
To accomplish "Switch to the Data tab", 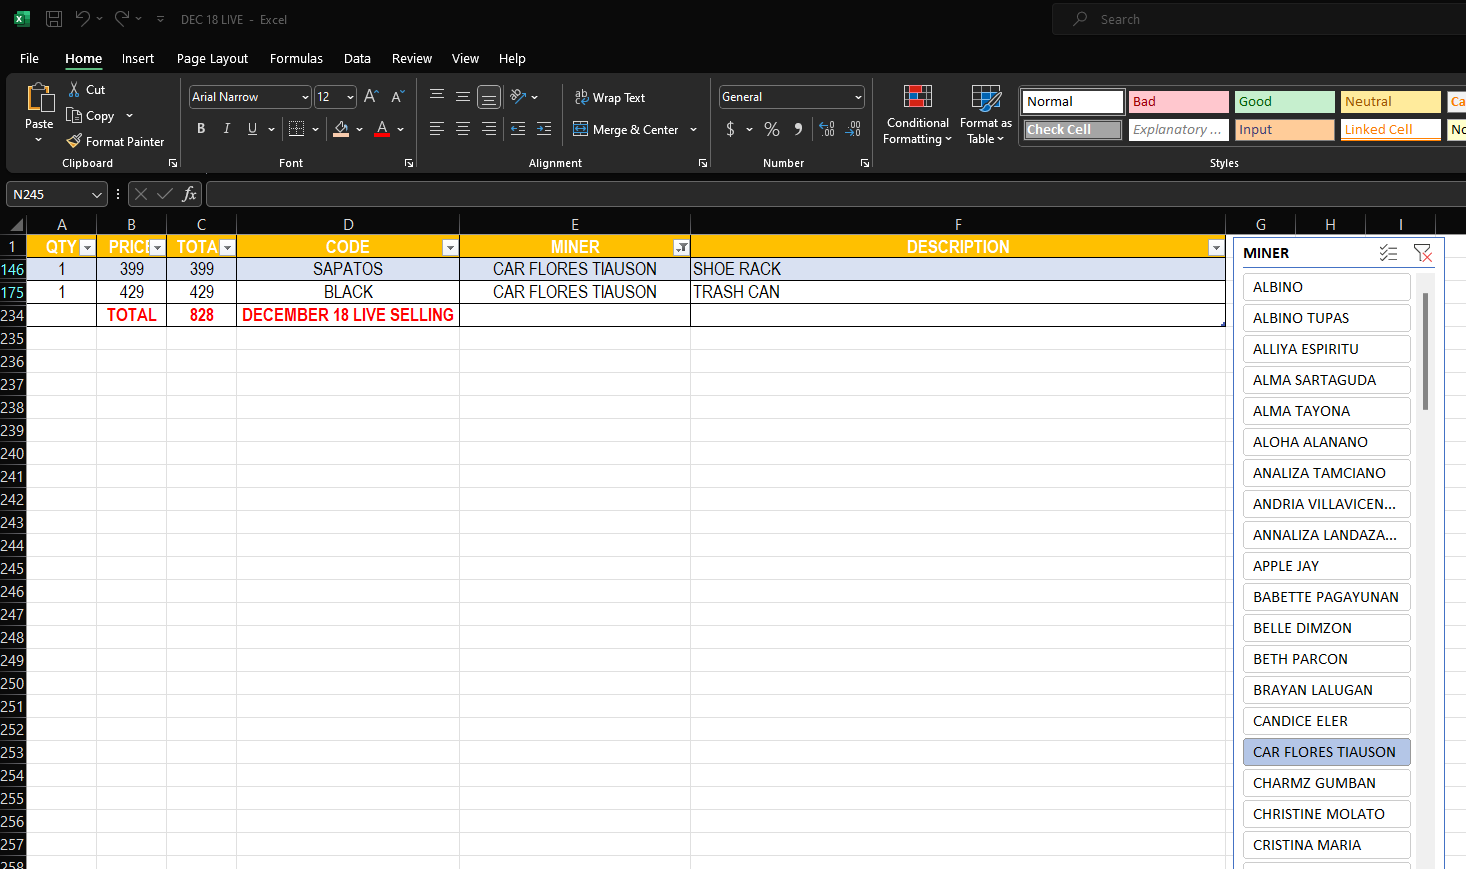I will coord(357,59).
